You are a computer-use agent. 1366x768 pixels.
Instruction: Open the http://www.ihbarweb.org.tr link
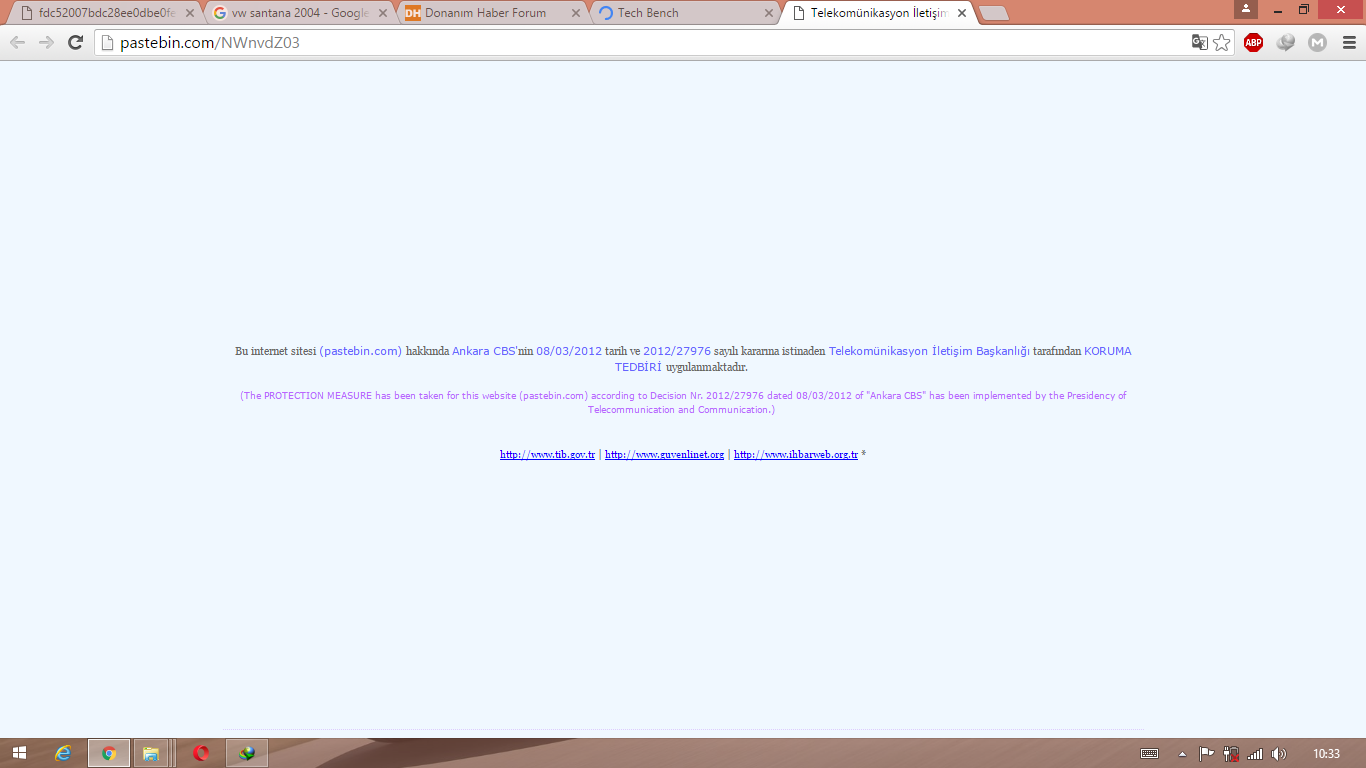coord(795,454)
